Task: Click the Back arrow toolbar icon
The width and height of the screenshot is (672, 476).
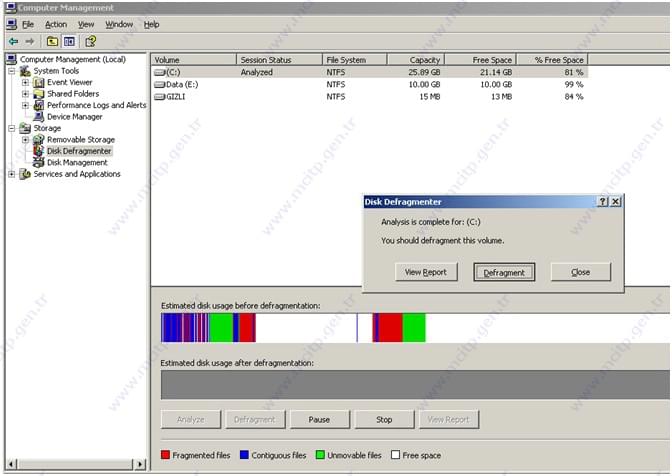Action: [x=13, y=42]
